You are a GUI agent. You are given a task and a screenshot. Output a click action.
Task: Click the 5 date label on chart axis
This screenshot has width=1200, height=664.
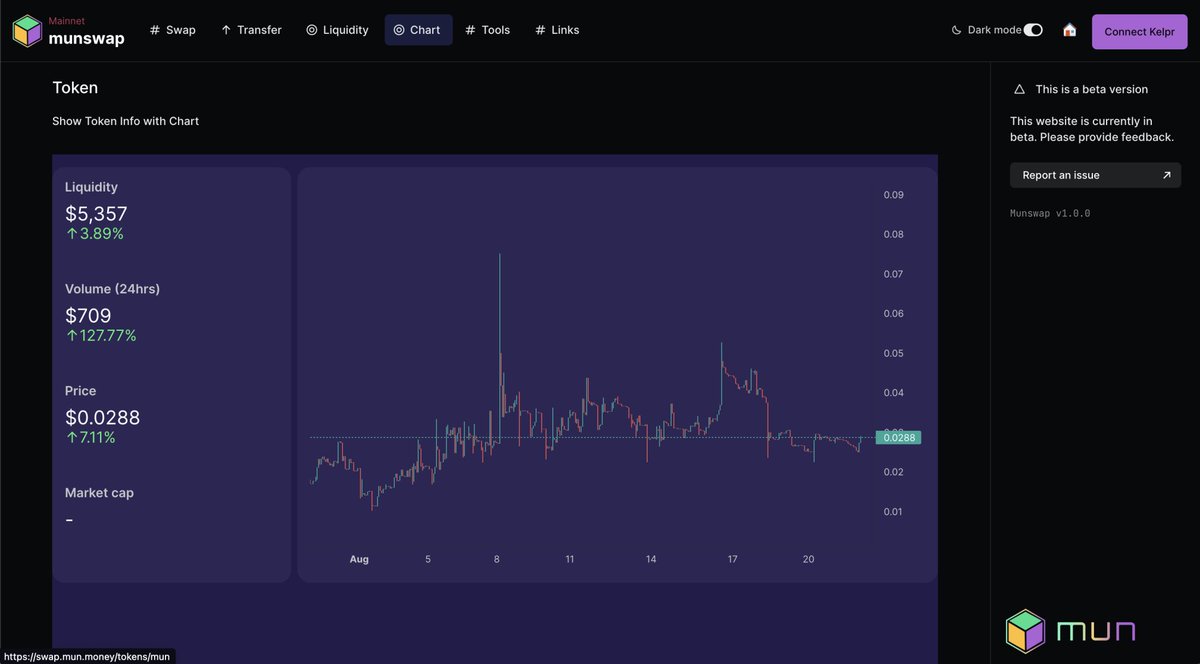[x=428, y=559]
